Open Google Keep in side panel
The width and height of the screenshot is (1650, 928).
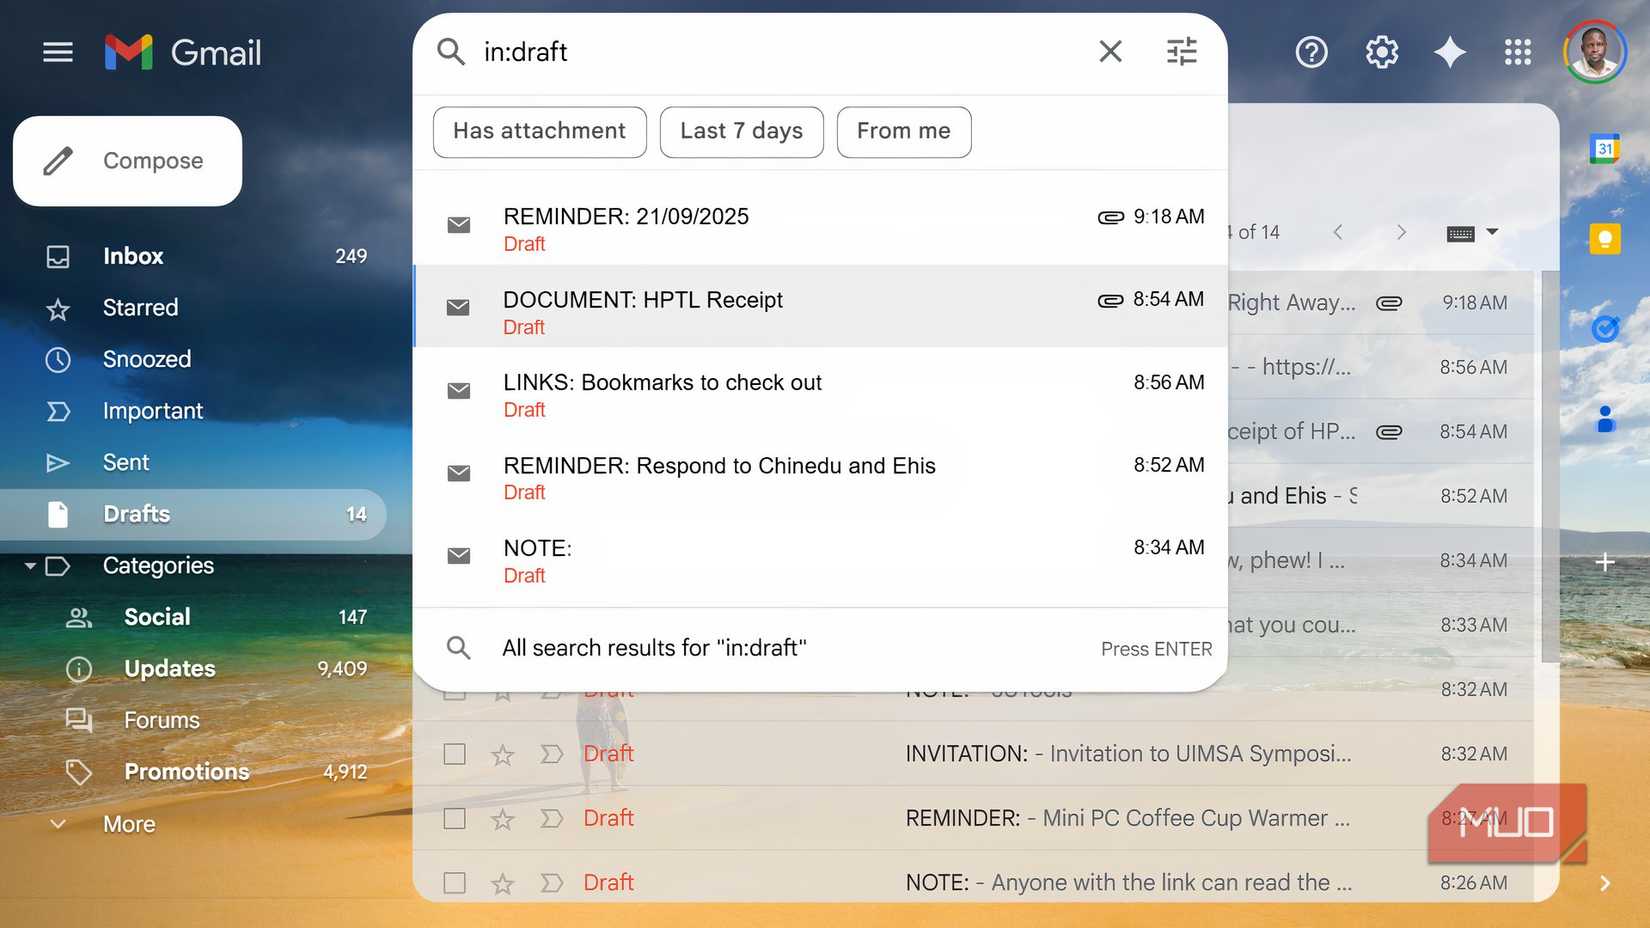coord(1605,239)
